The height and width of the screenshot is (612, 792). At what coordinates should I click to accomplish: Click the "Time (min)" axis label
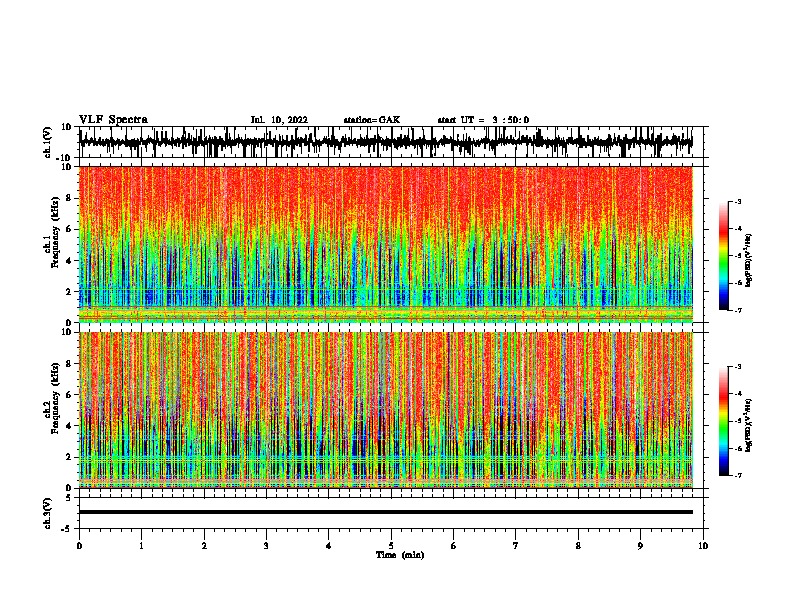coord(400,555)
